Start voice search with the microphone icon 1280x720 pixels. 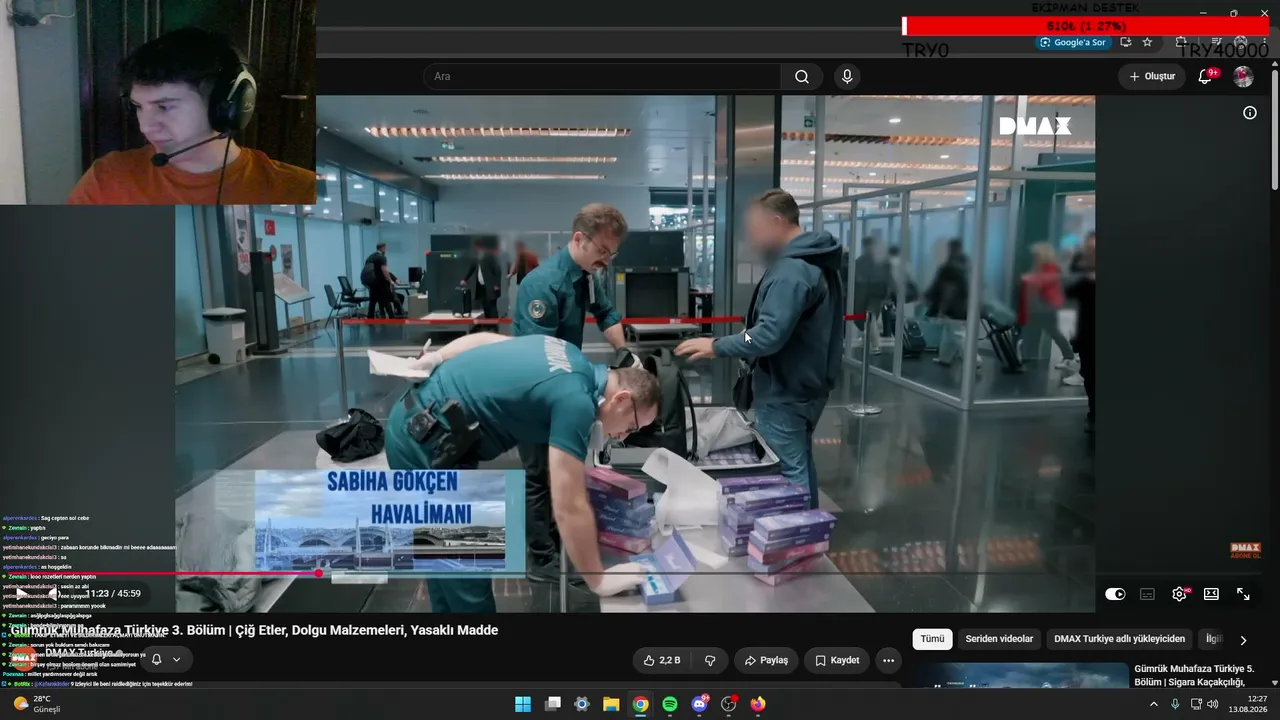847,77
